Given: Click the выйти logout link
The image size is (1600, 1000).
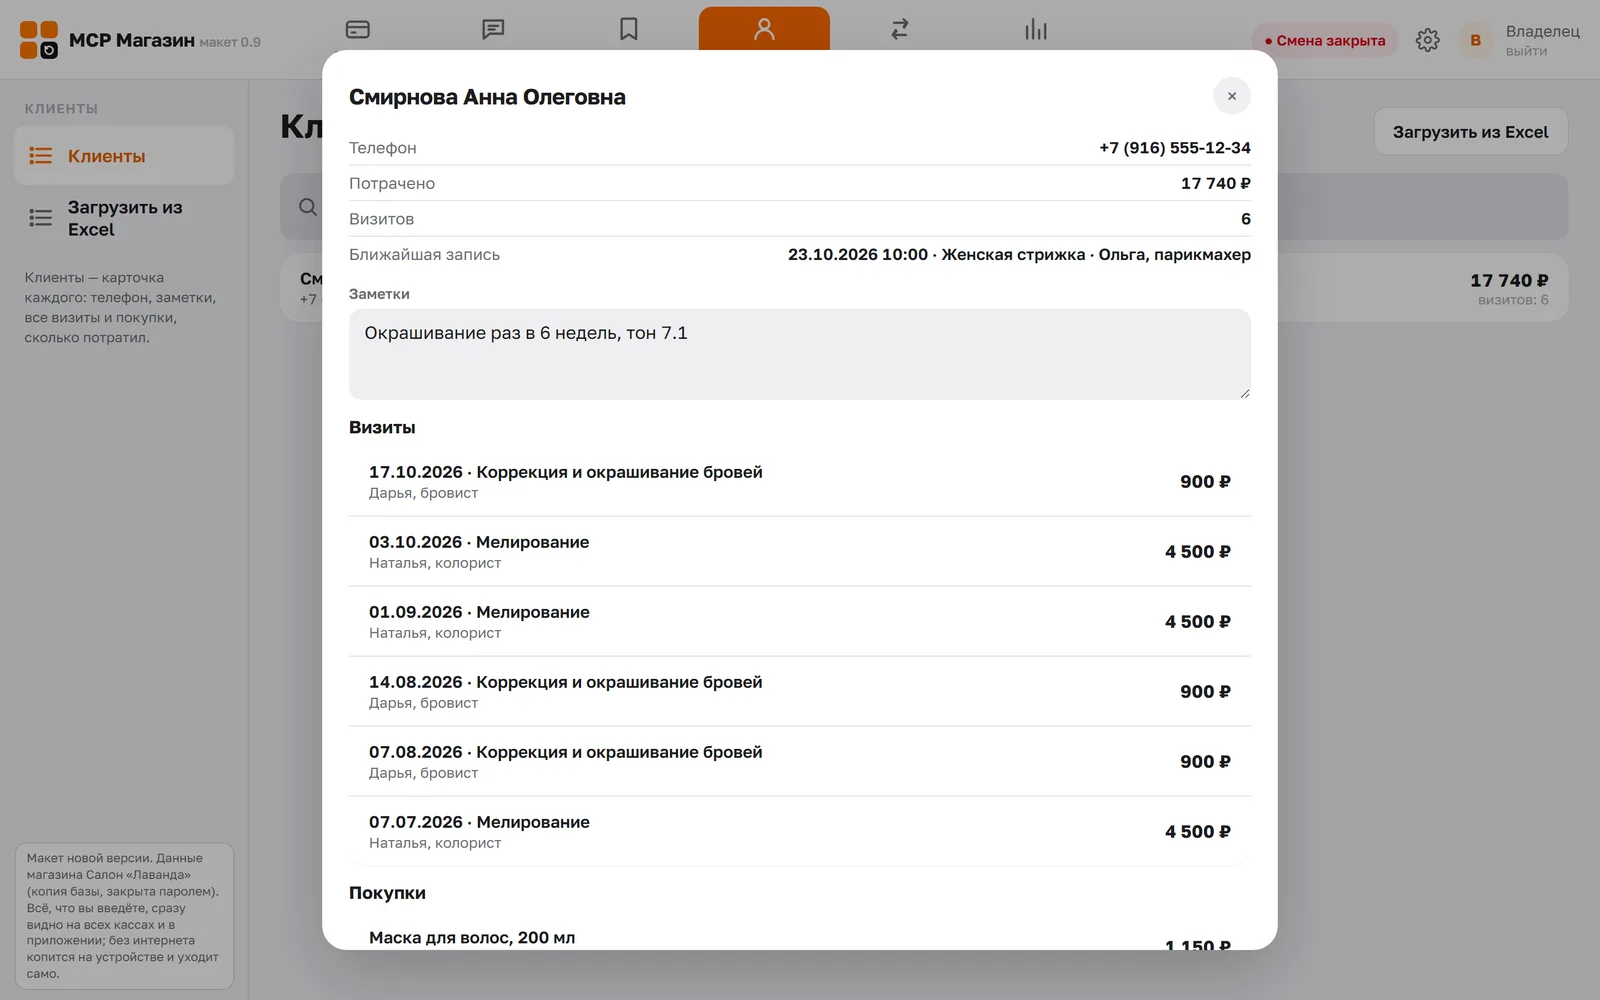Looking at the screenshot, I should coord(1526,51).
